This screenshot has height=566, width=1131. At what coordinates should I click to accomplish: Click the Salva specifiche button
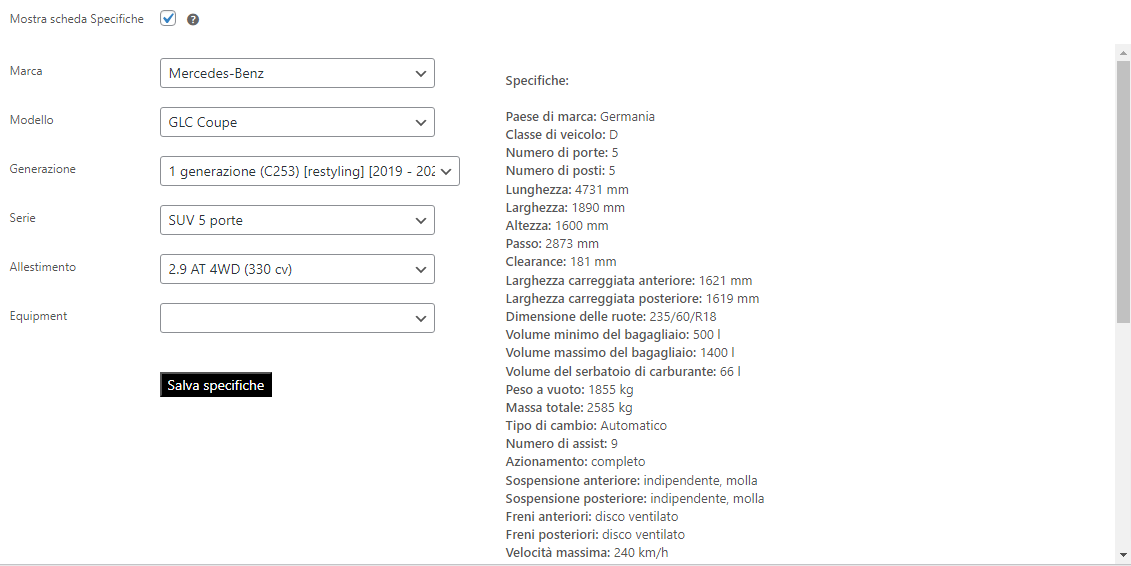[216, 385]
